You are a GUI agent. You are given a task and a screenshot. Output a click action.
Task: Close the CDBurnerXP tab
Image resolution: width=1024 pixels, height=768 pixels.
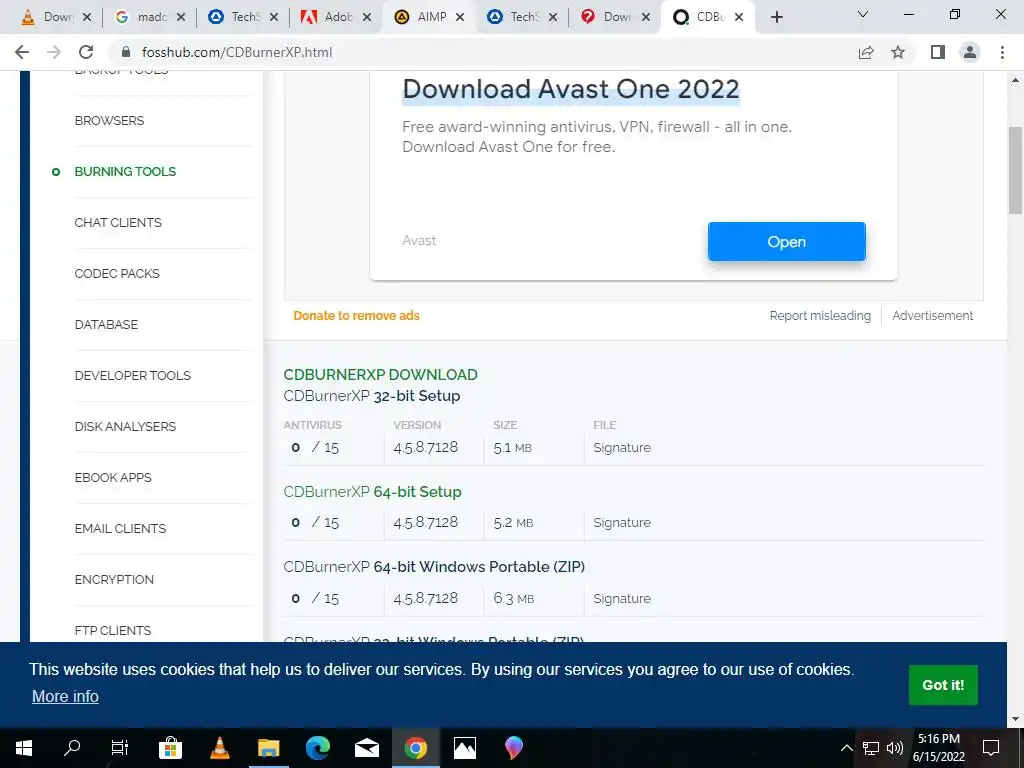coord(739,18)
